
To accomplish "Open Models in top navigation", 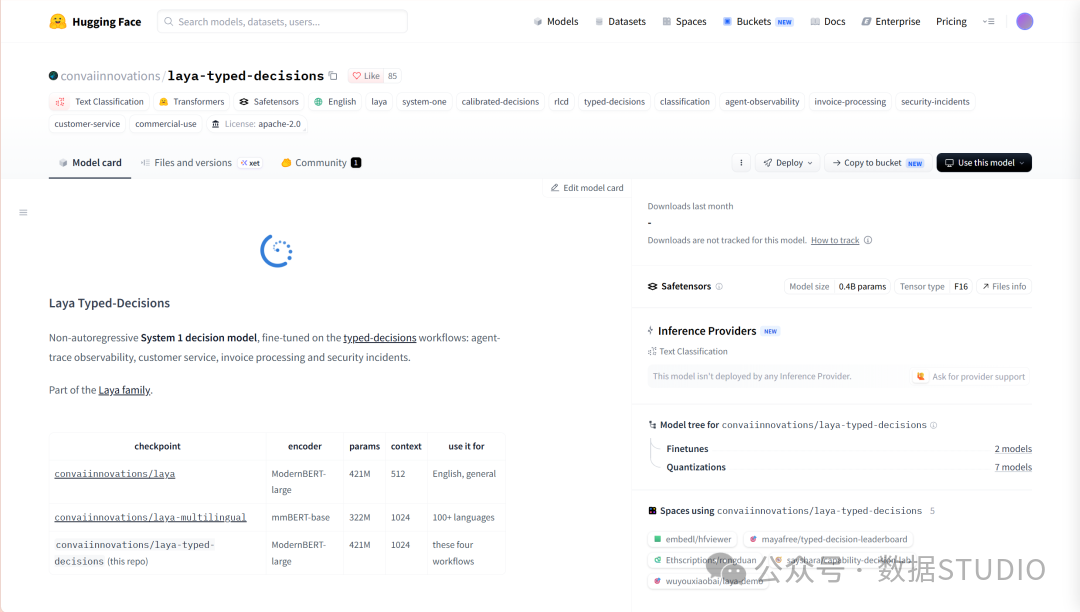I will pos(556,21).
